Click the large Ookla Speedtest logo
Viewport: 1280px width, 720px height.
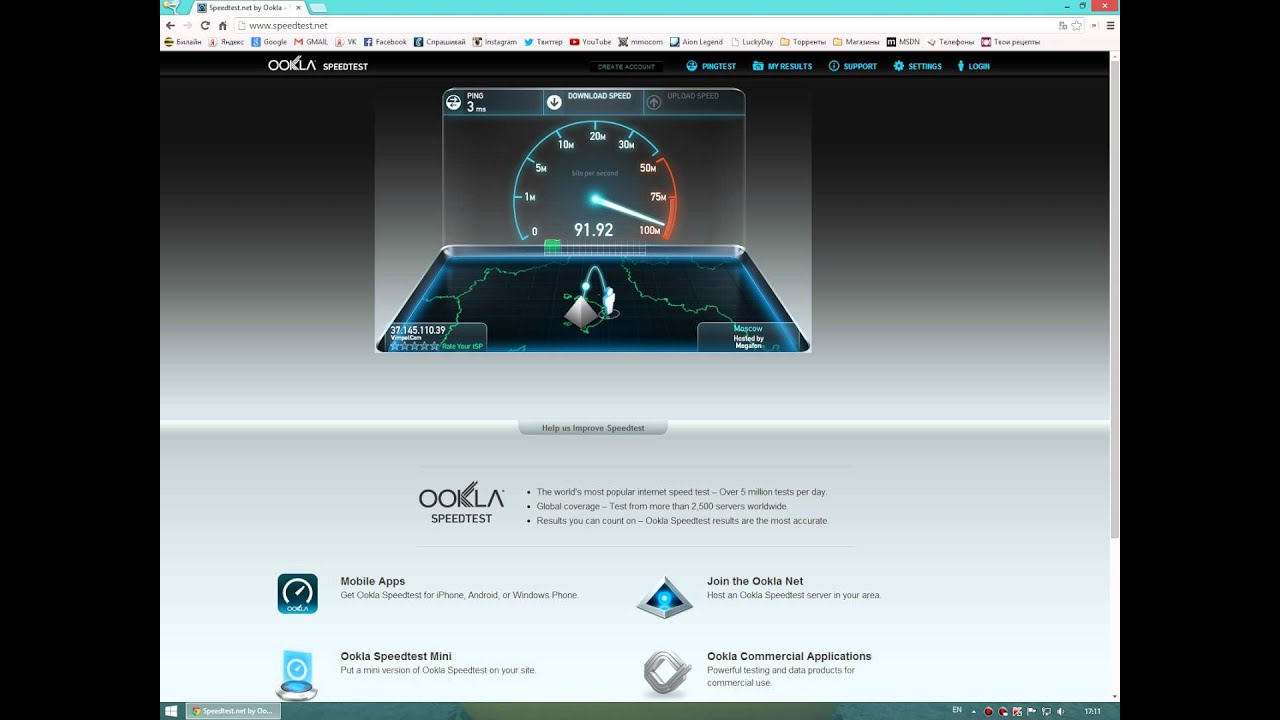point(461,503)
